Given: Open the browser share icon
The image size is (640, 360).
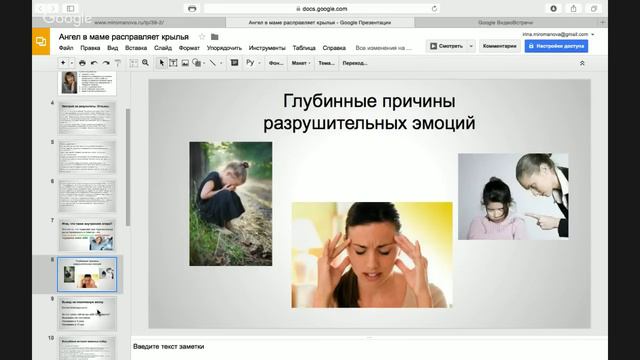Looking at the screenshot, I should pos(573,9).
